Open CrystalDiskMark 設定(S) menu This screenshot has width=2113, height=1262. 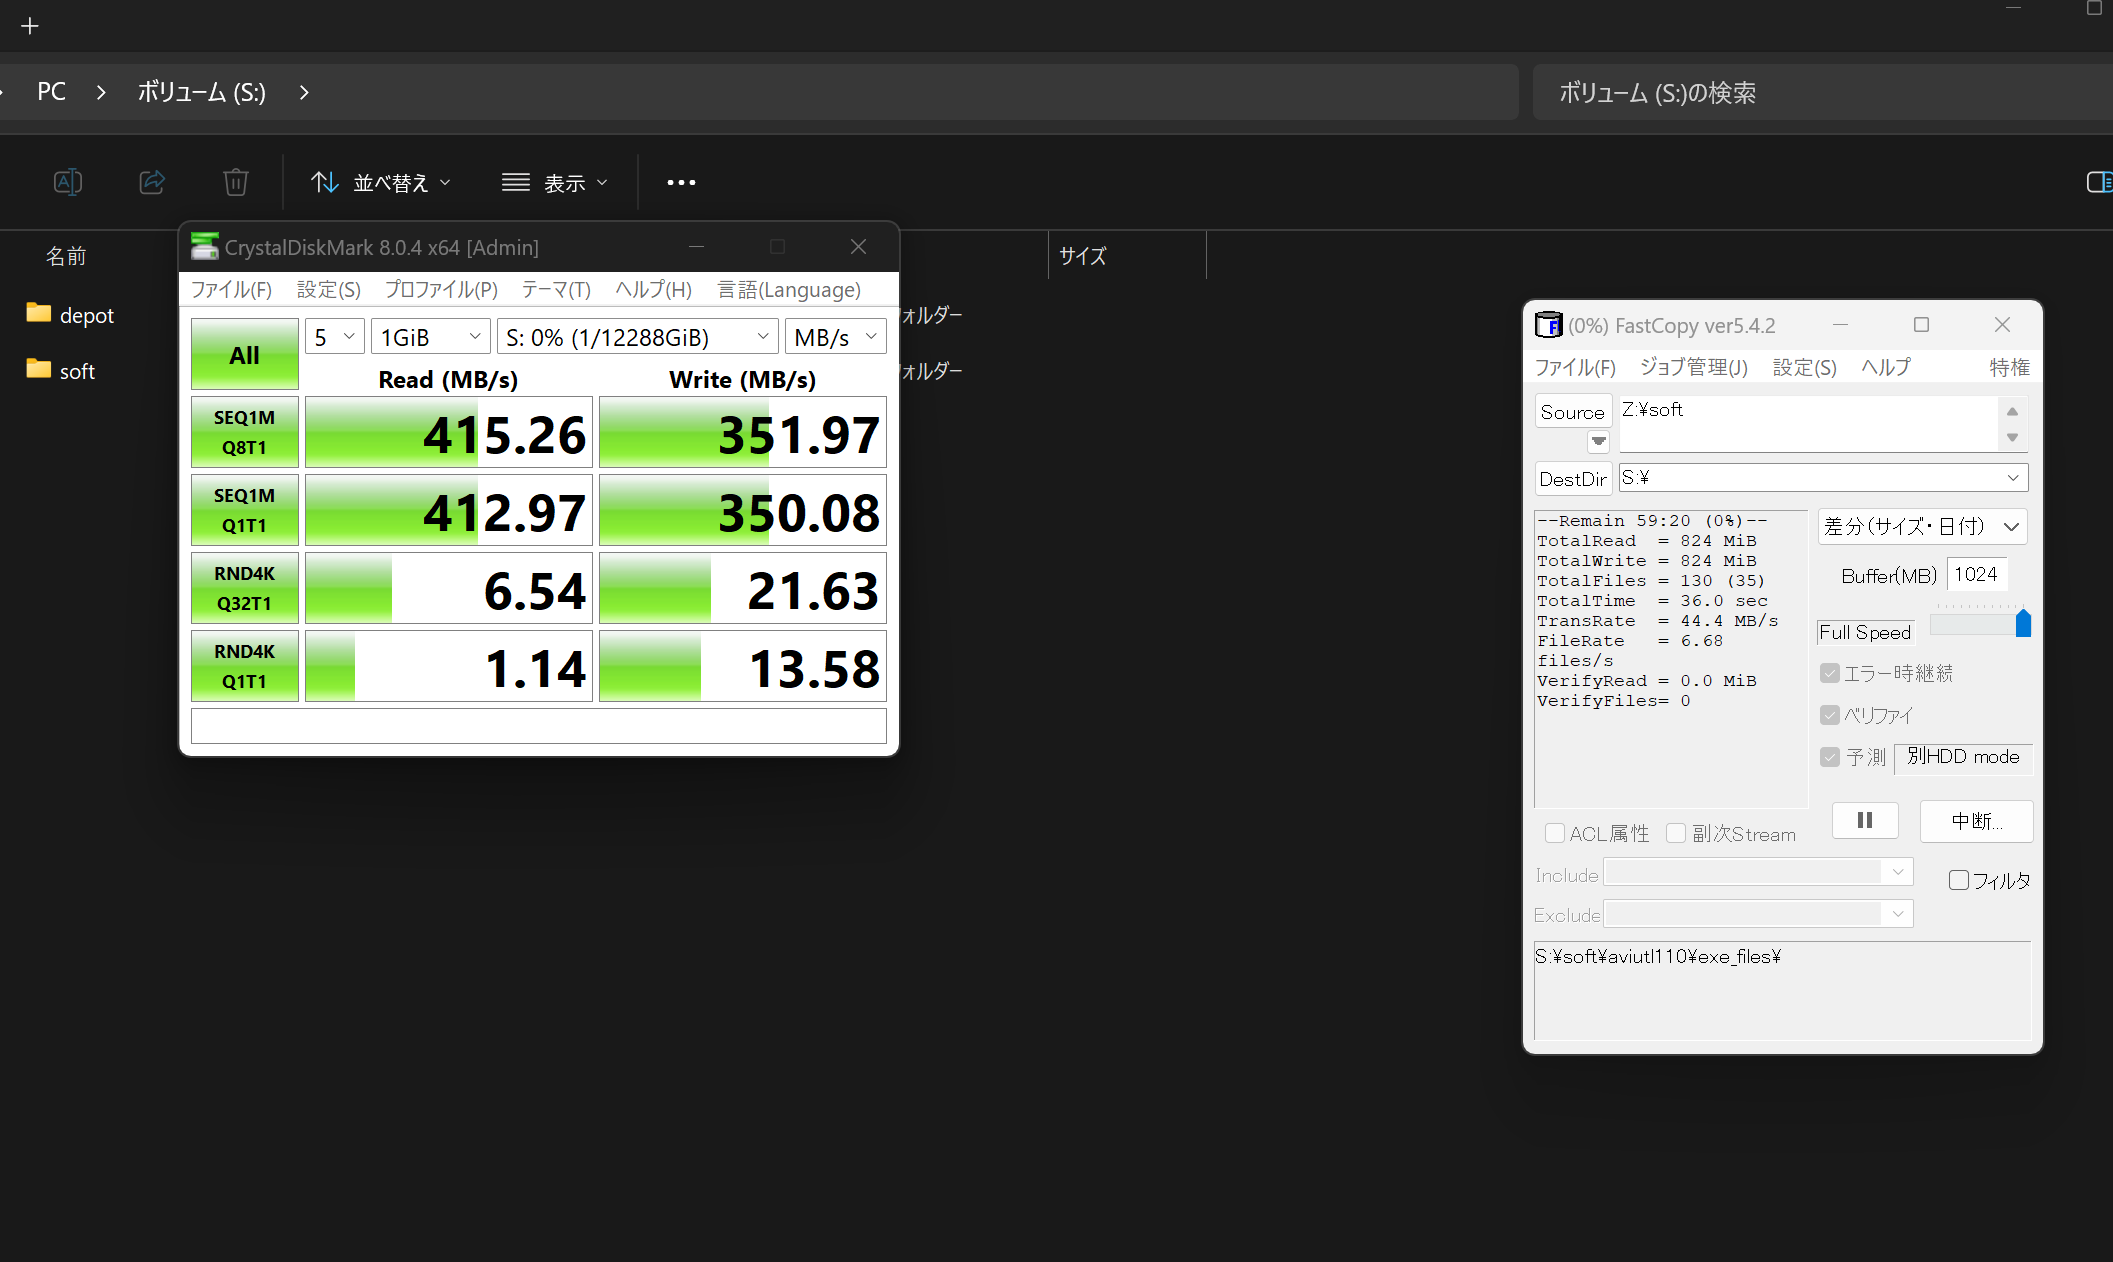(328, 290)
